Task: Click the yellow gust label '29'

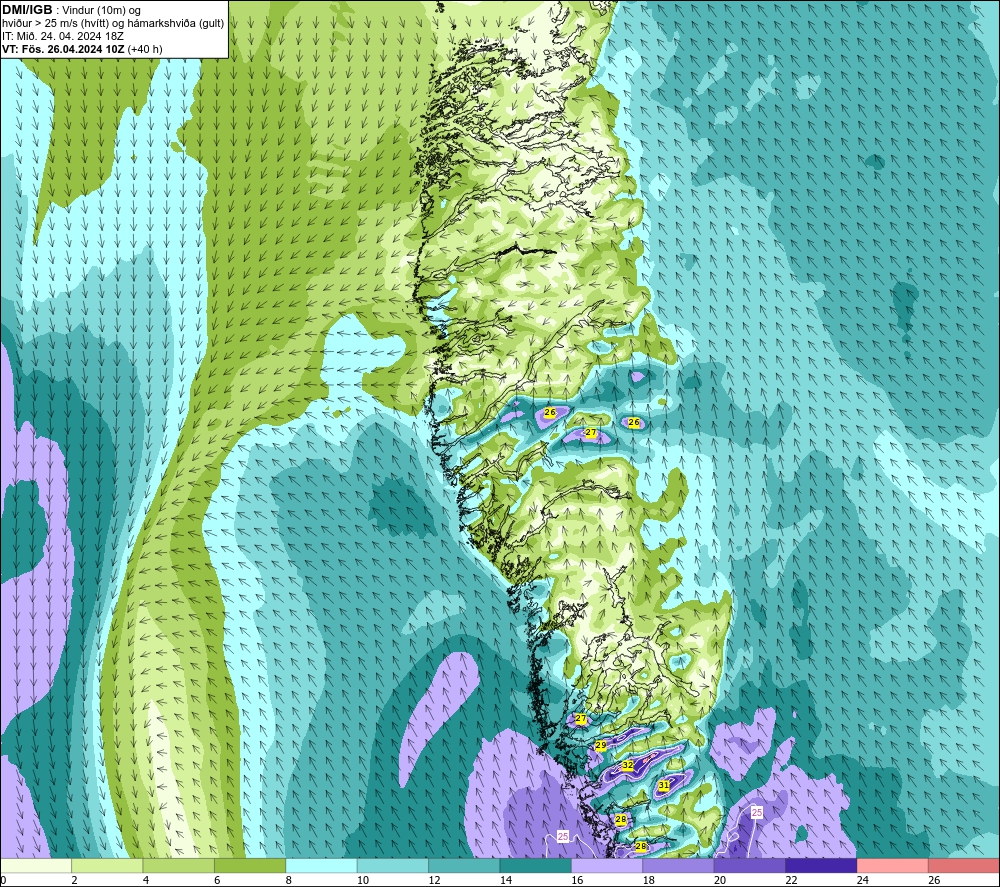Action: click(x=601, y=745)
